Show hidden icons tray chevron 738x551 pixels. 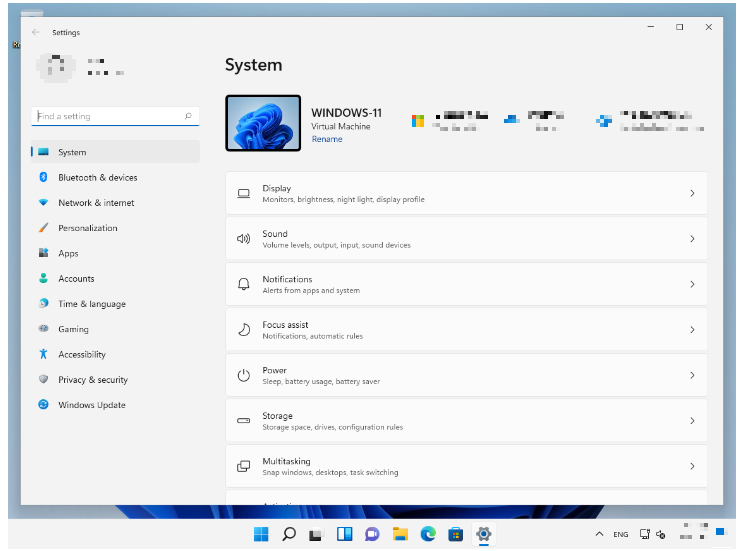pyautogui.click(x=599, y=534)
